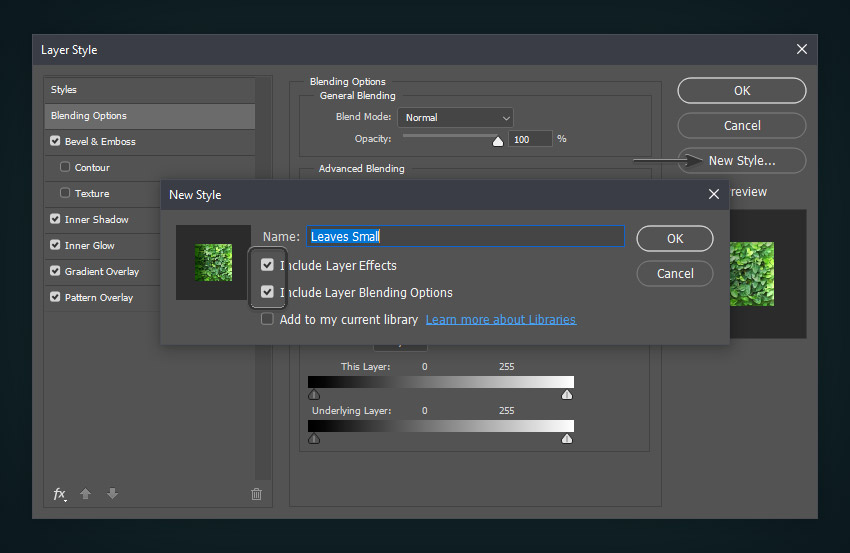Uncheck Include Layer Effects
This screenshot has width=850, height=553.
click(x=267, y=266)
